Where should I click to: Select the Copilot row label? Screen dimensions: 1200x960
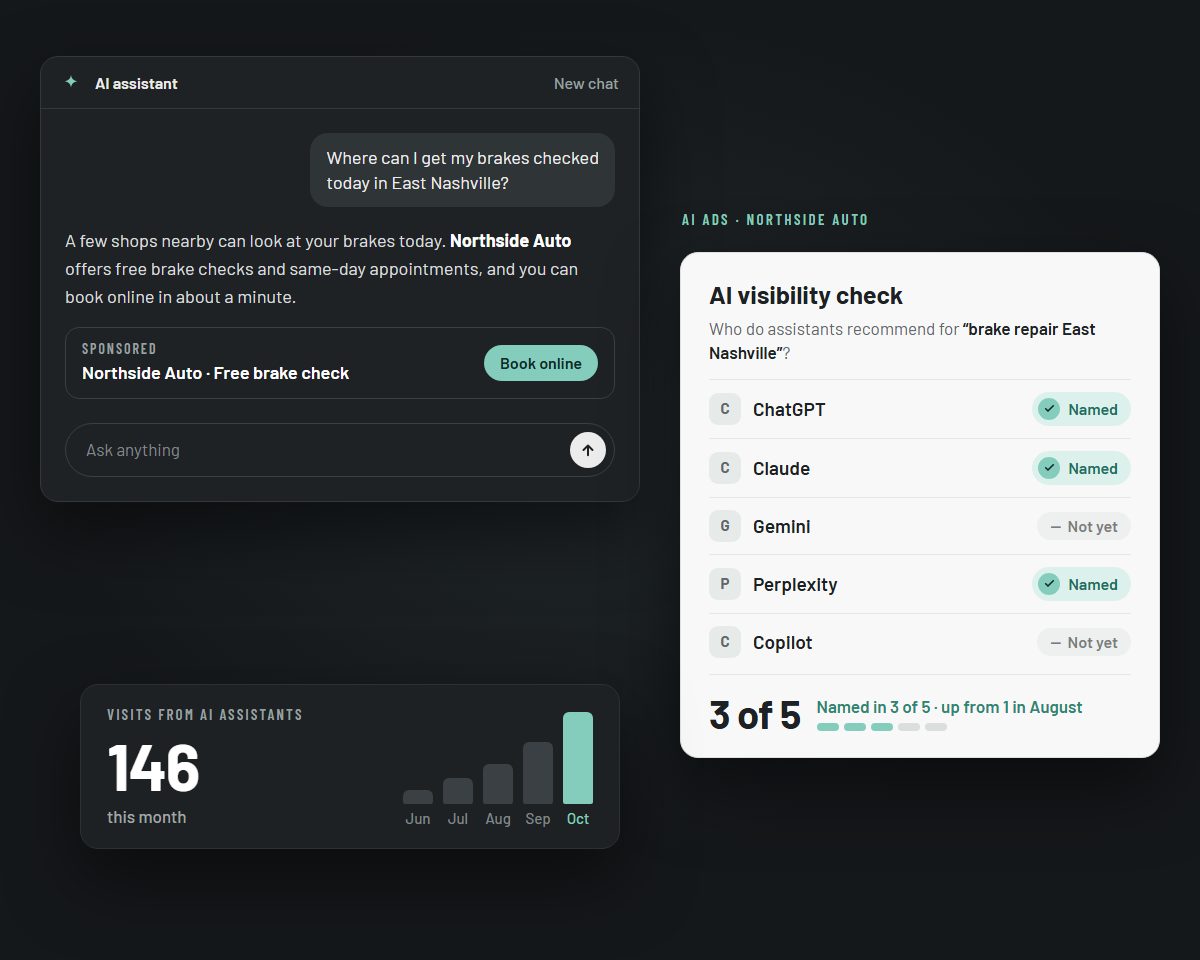pyautogui.click(x=783, y=642)
